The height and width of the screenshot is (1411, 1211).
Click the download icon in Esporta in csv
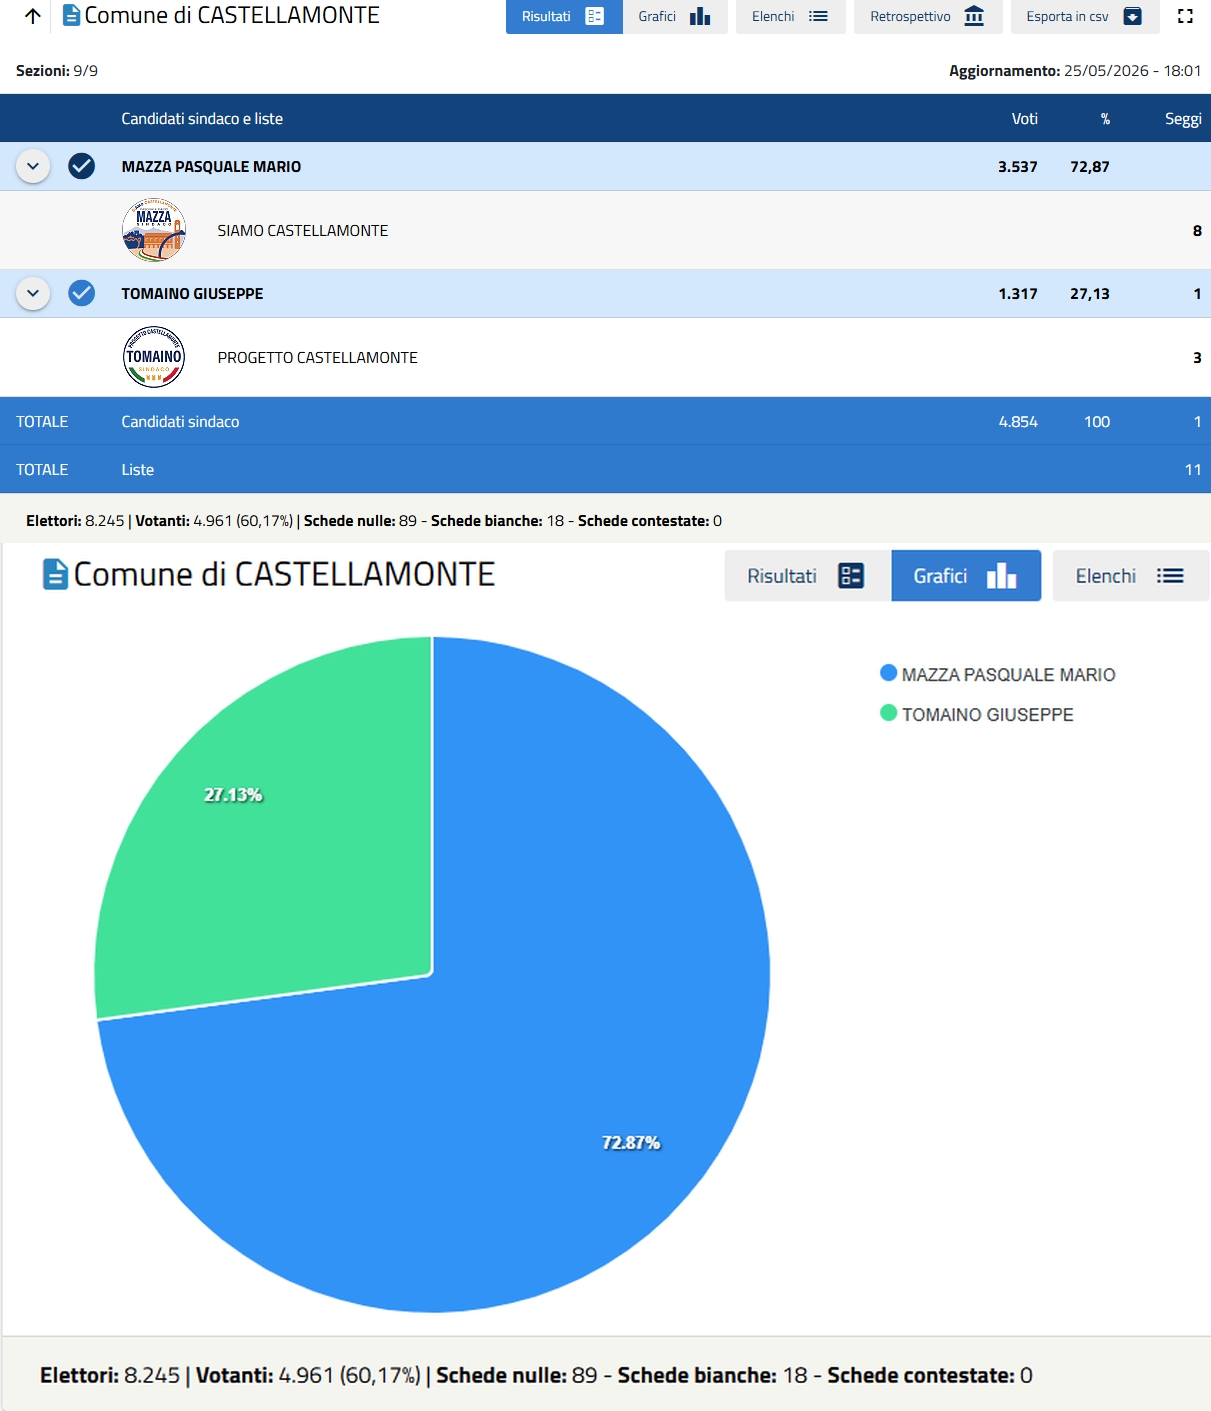(1132, 16)
